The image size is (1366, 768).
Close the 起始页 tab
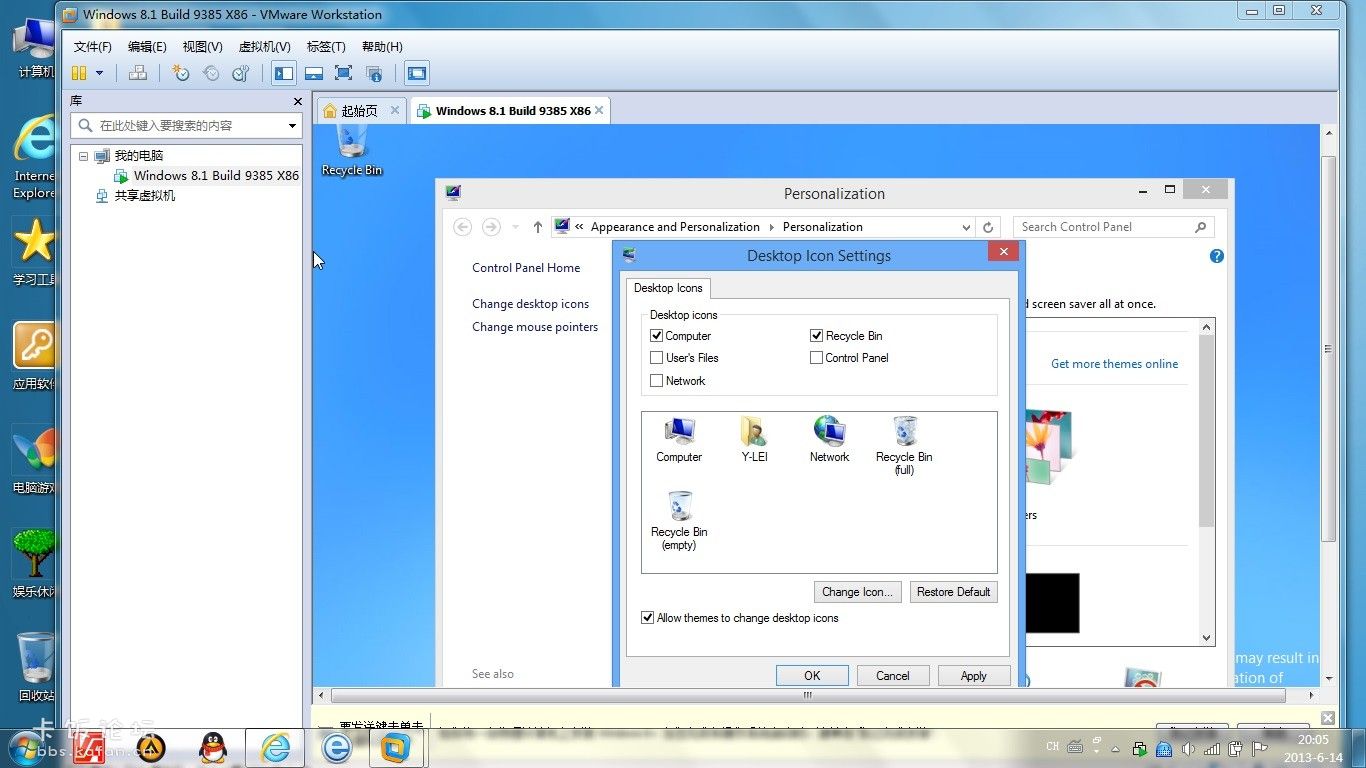(395, 110)
